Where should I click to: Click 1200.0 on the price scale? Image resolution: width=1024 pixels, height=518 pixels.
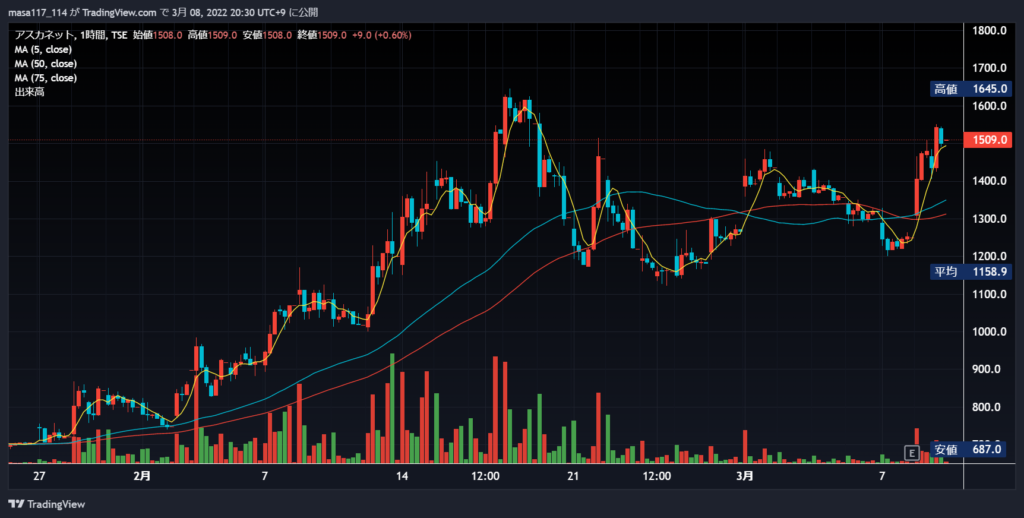tap(989, 256)
